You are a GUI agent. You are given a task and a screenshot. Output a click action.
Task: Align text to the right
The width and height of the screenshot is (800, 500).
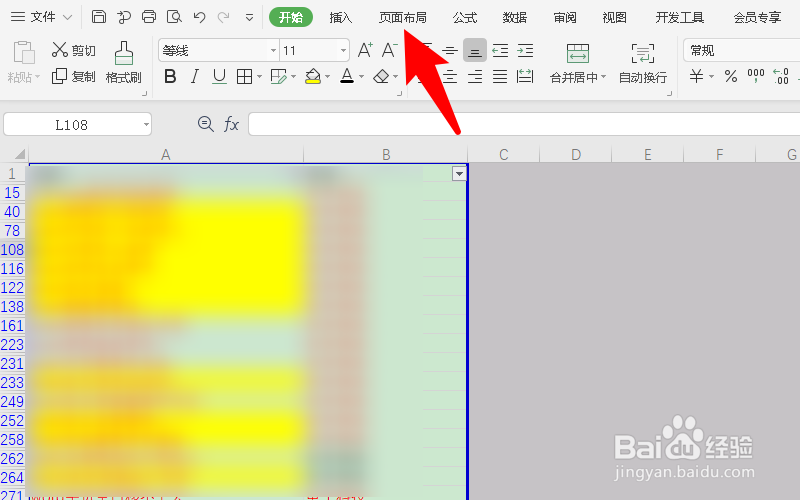(475, 77)
